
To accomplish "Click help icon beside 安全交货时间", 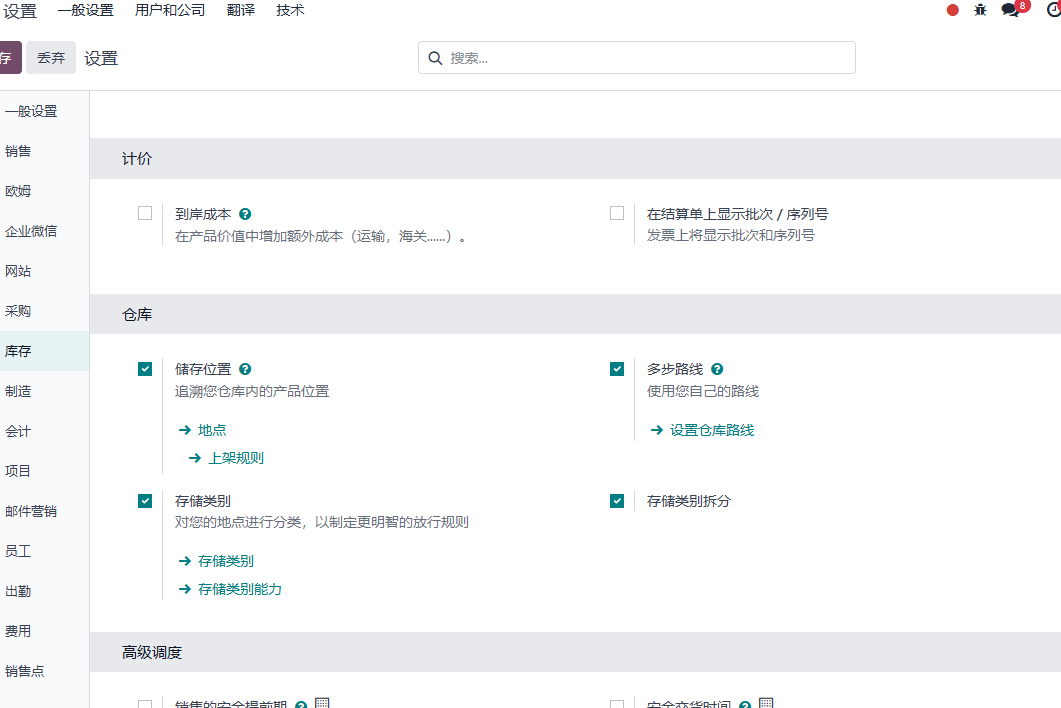I will pos(745,705).
